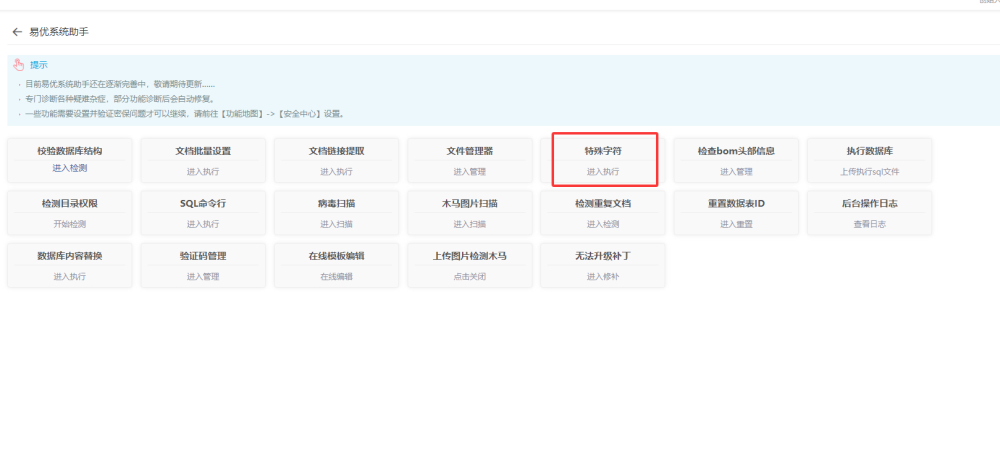Screen dimensions: 1000x453
Task: Click 在线编辑 under 在线模板编辑
Action: tap(336, 276)
